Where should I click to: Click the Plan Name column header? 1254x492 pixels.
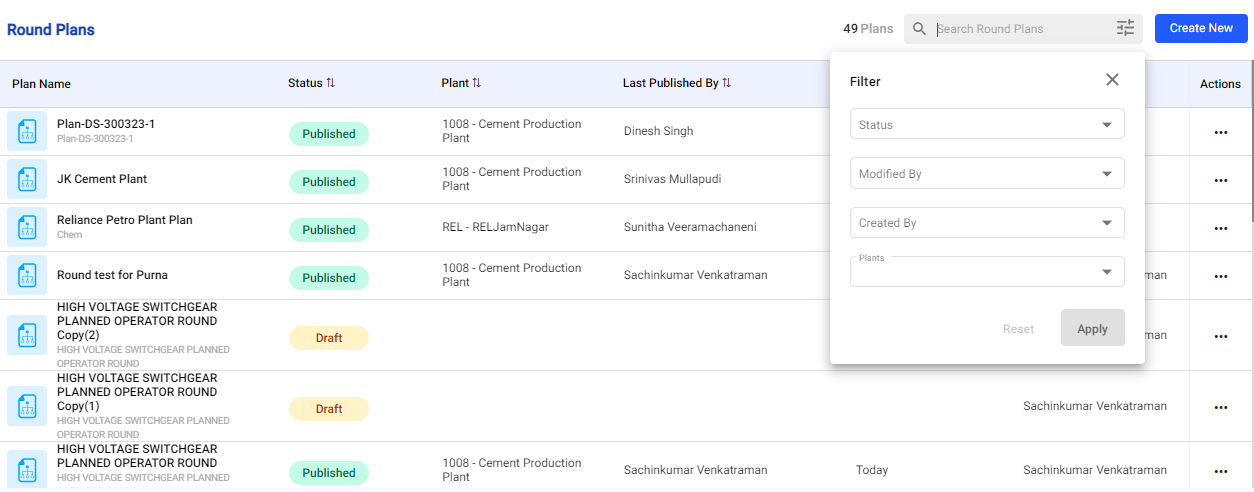click(x=41, y=84)
